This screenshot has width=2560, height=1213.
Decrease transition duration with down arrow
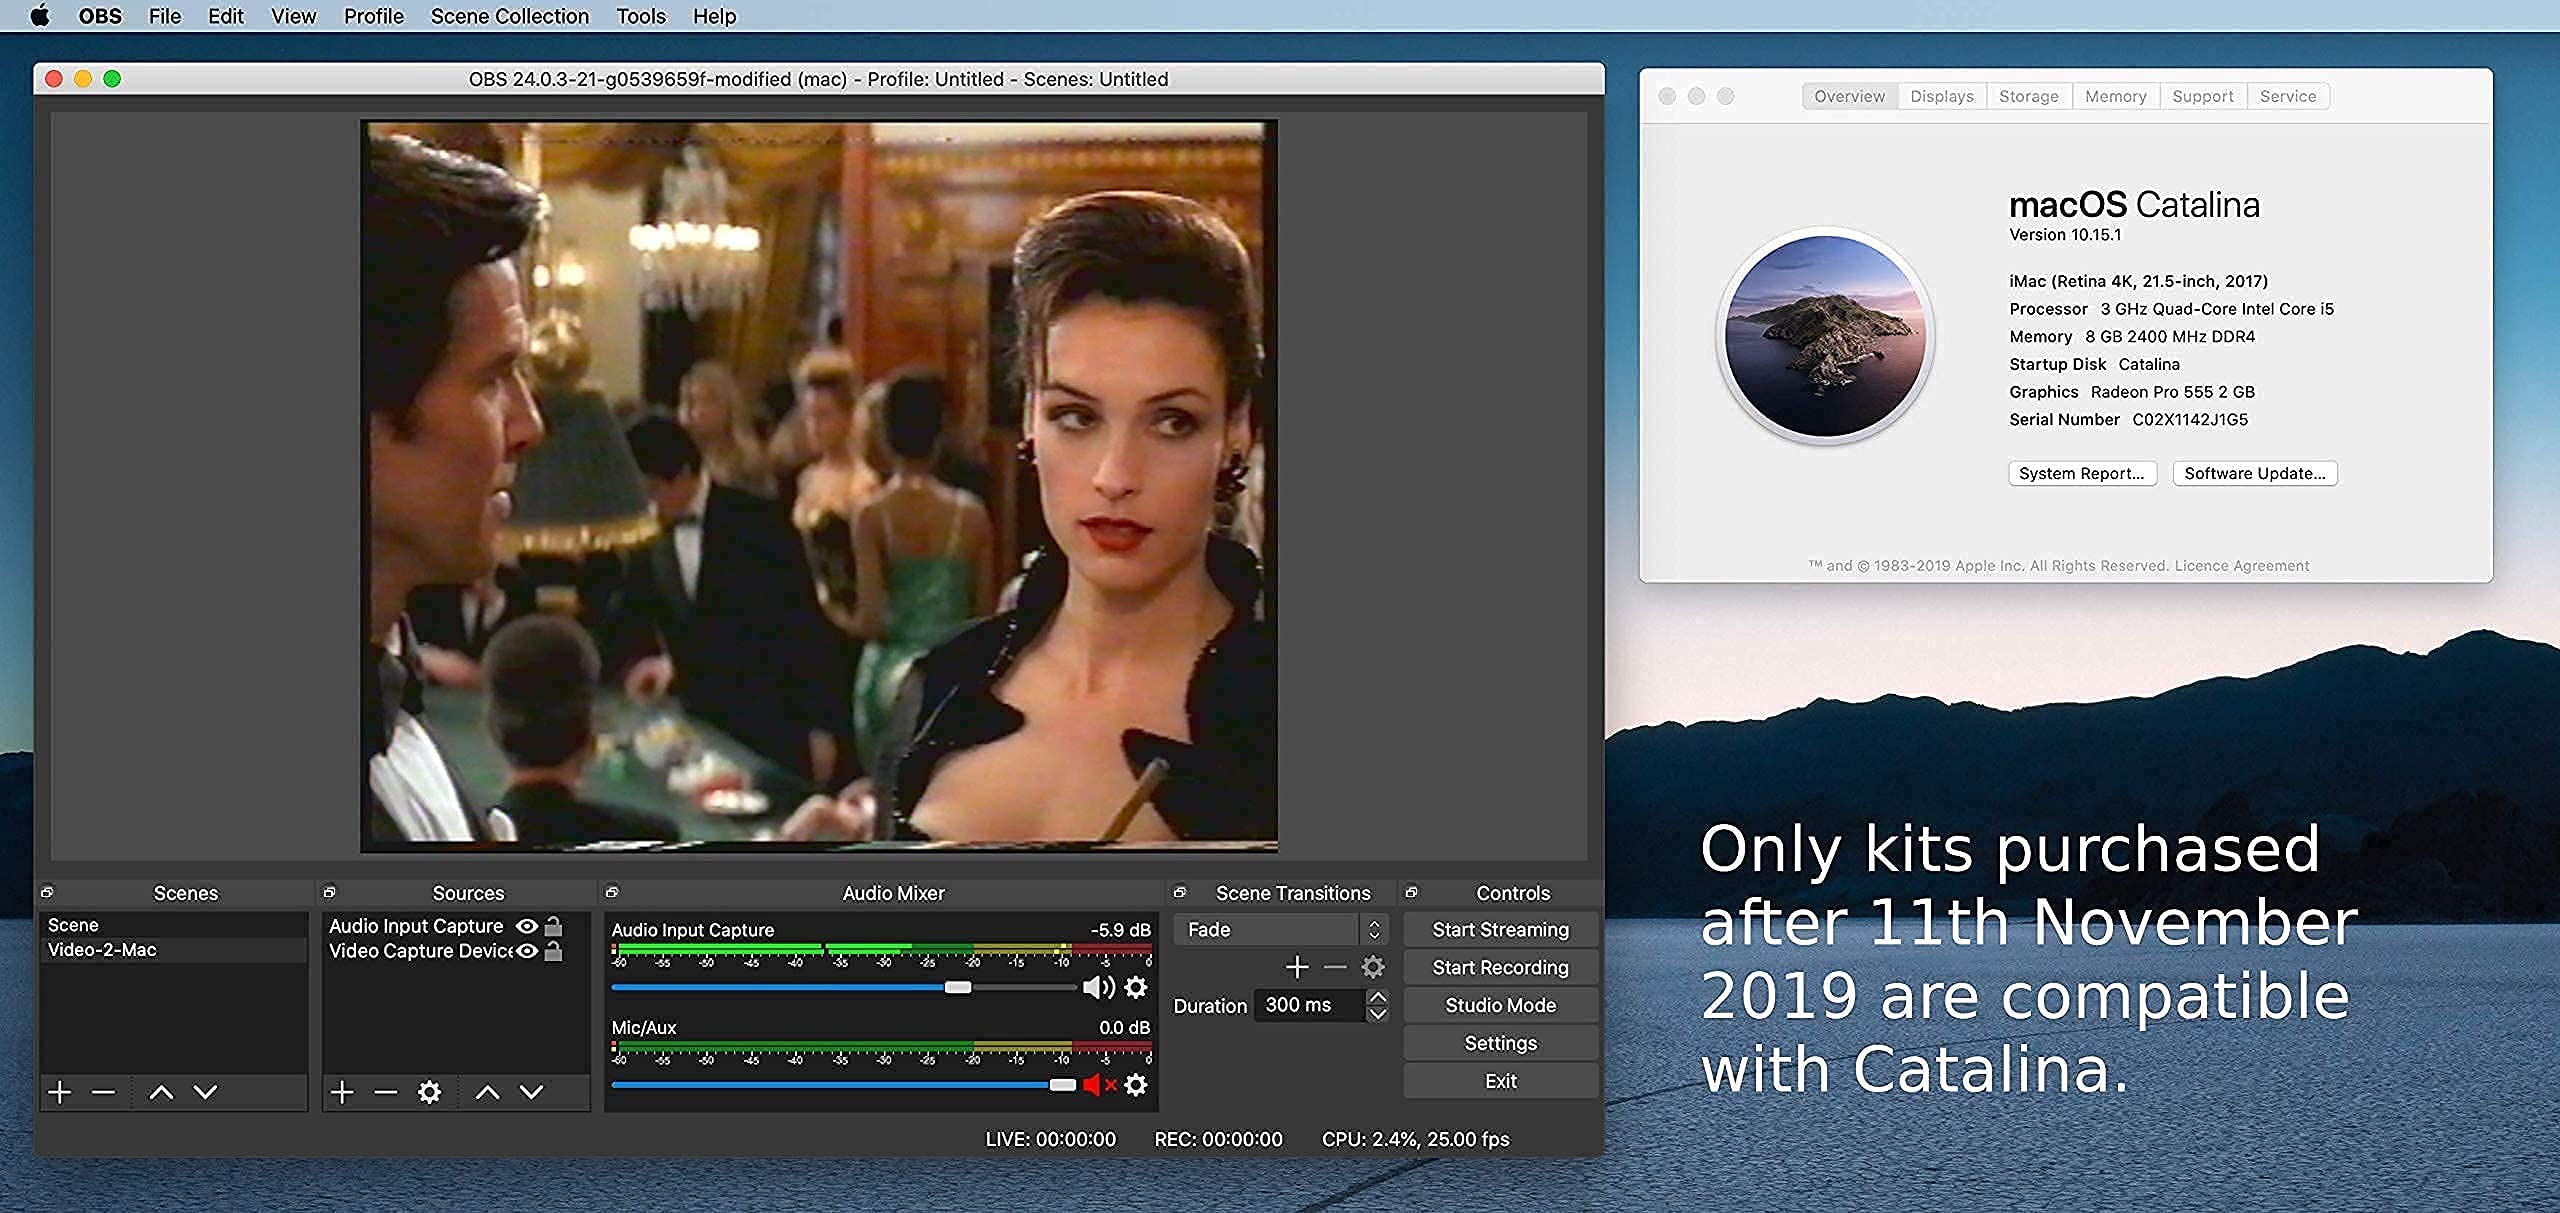point(1377,1013)
